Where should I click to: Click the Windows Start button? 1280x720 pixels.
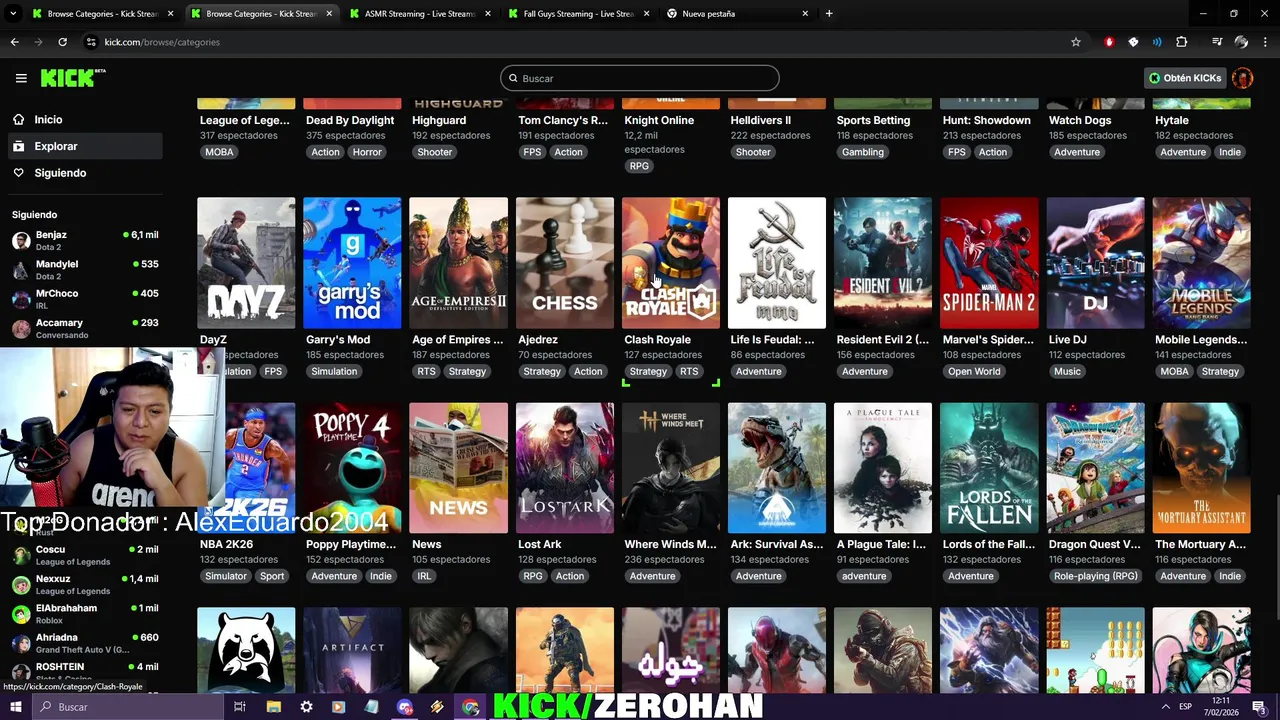tap(15, 707)
